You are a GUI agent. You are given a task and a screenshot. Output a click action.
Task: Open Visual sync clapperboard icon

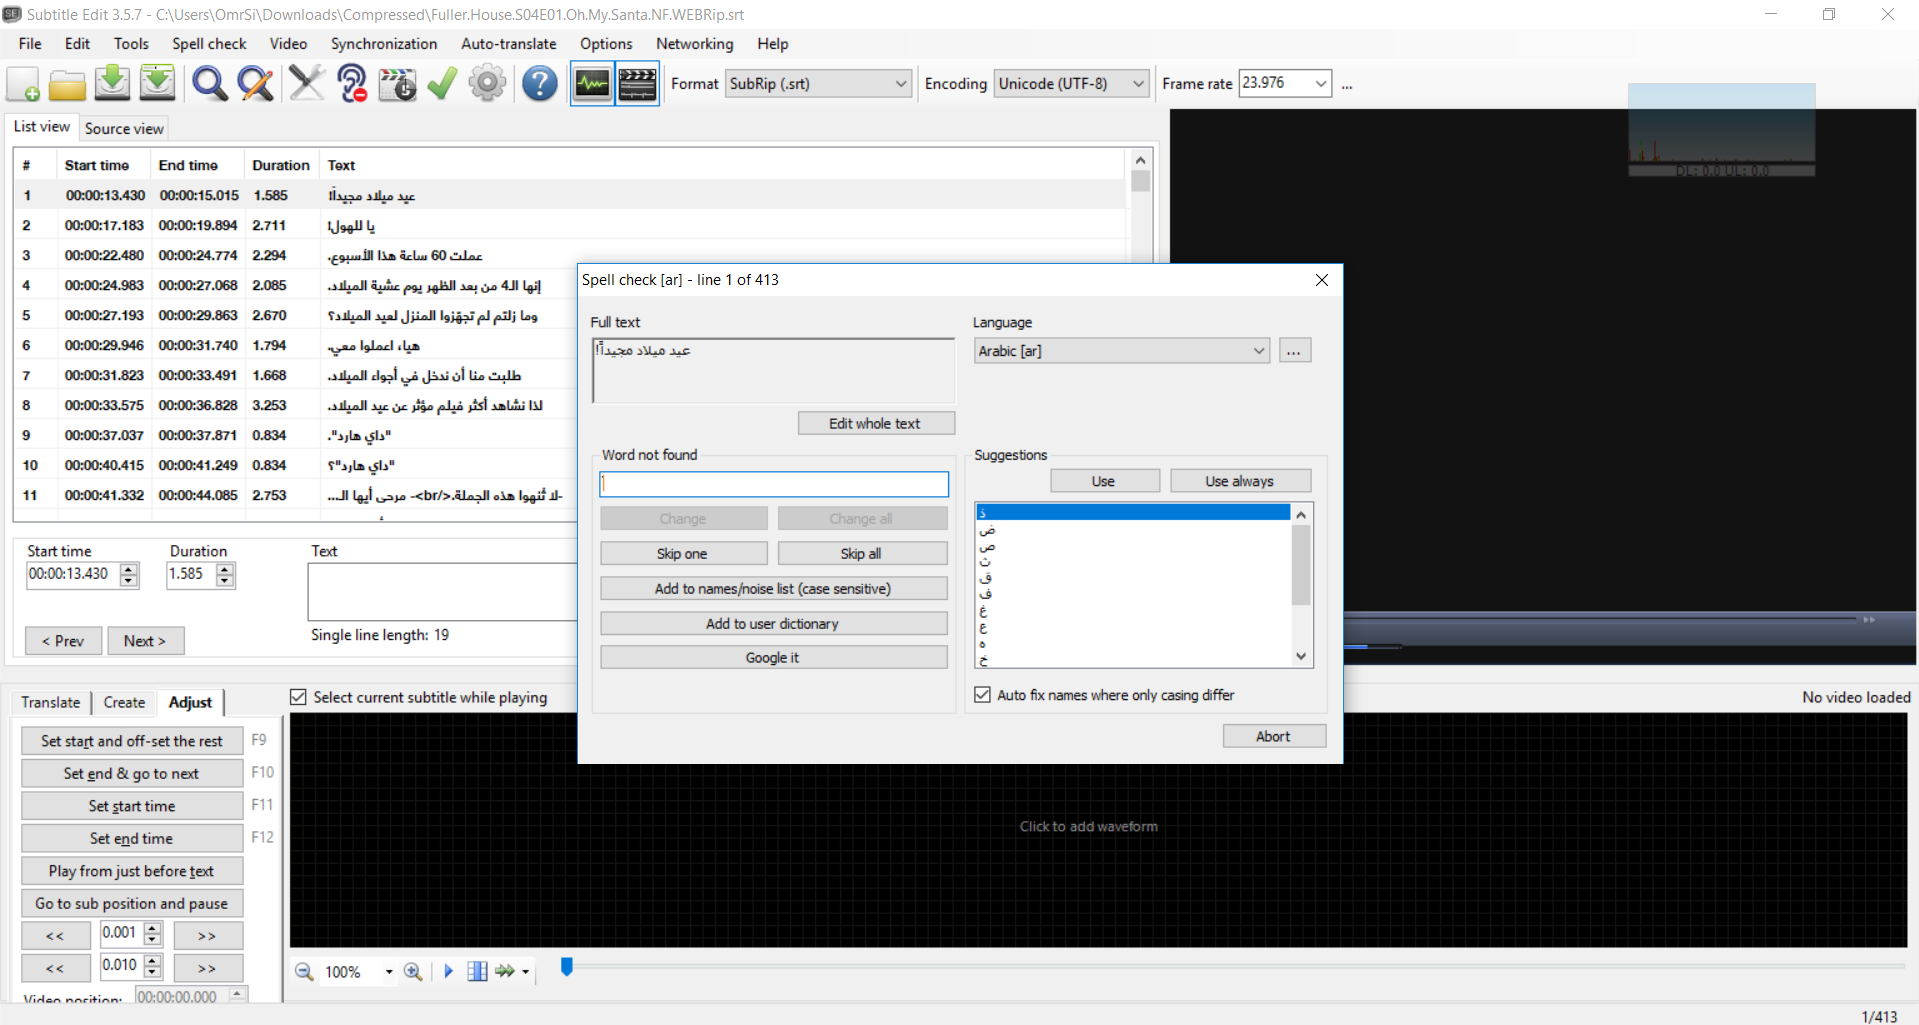(397, 84)
